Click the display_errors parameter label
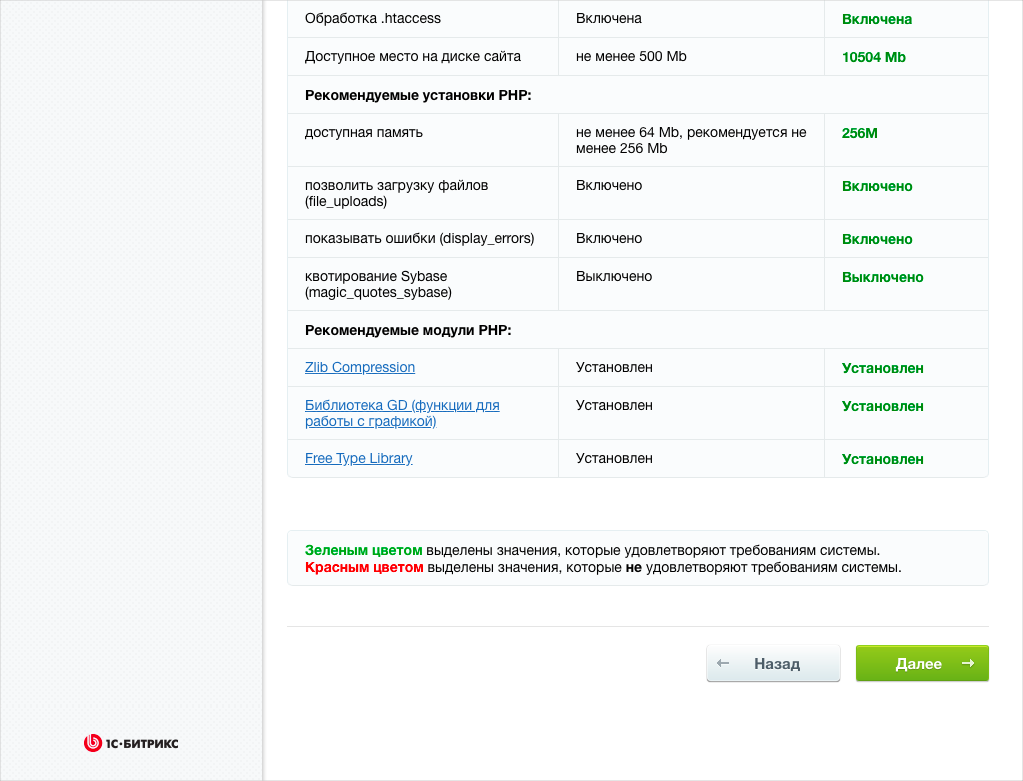 point(419,238)
